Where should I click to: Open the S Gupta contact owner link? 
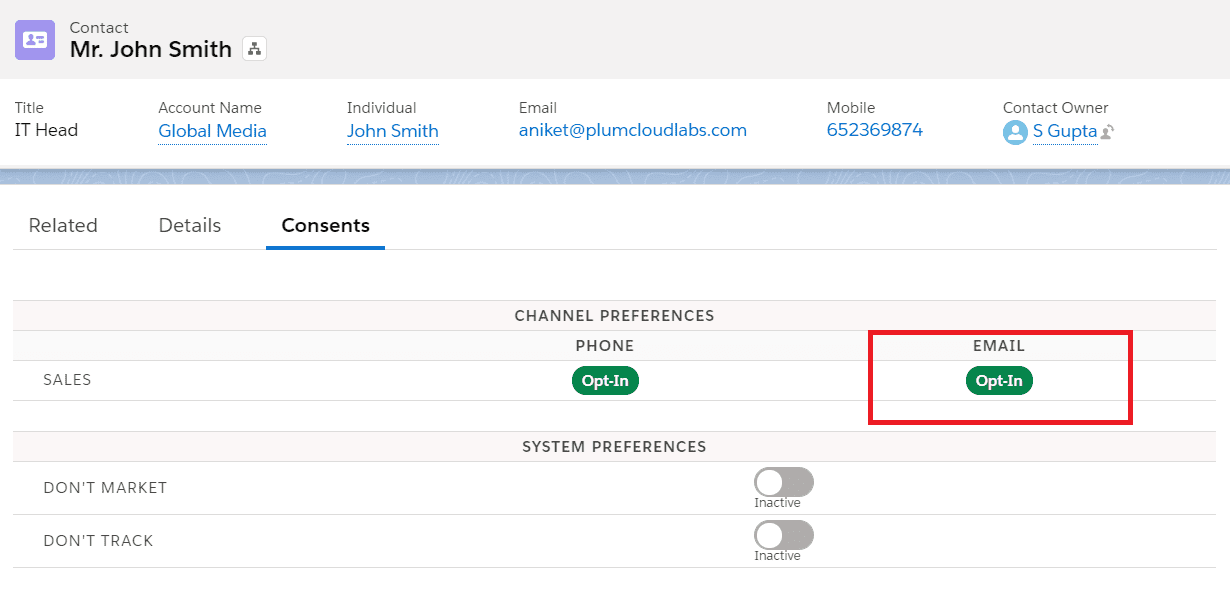point(1065,131)
